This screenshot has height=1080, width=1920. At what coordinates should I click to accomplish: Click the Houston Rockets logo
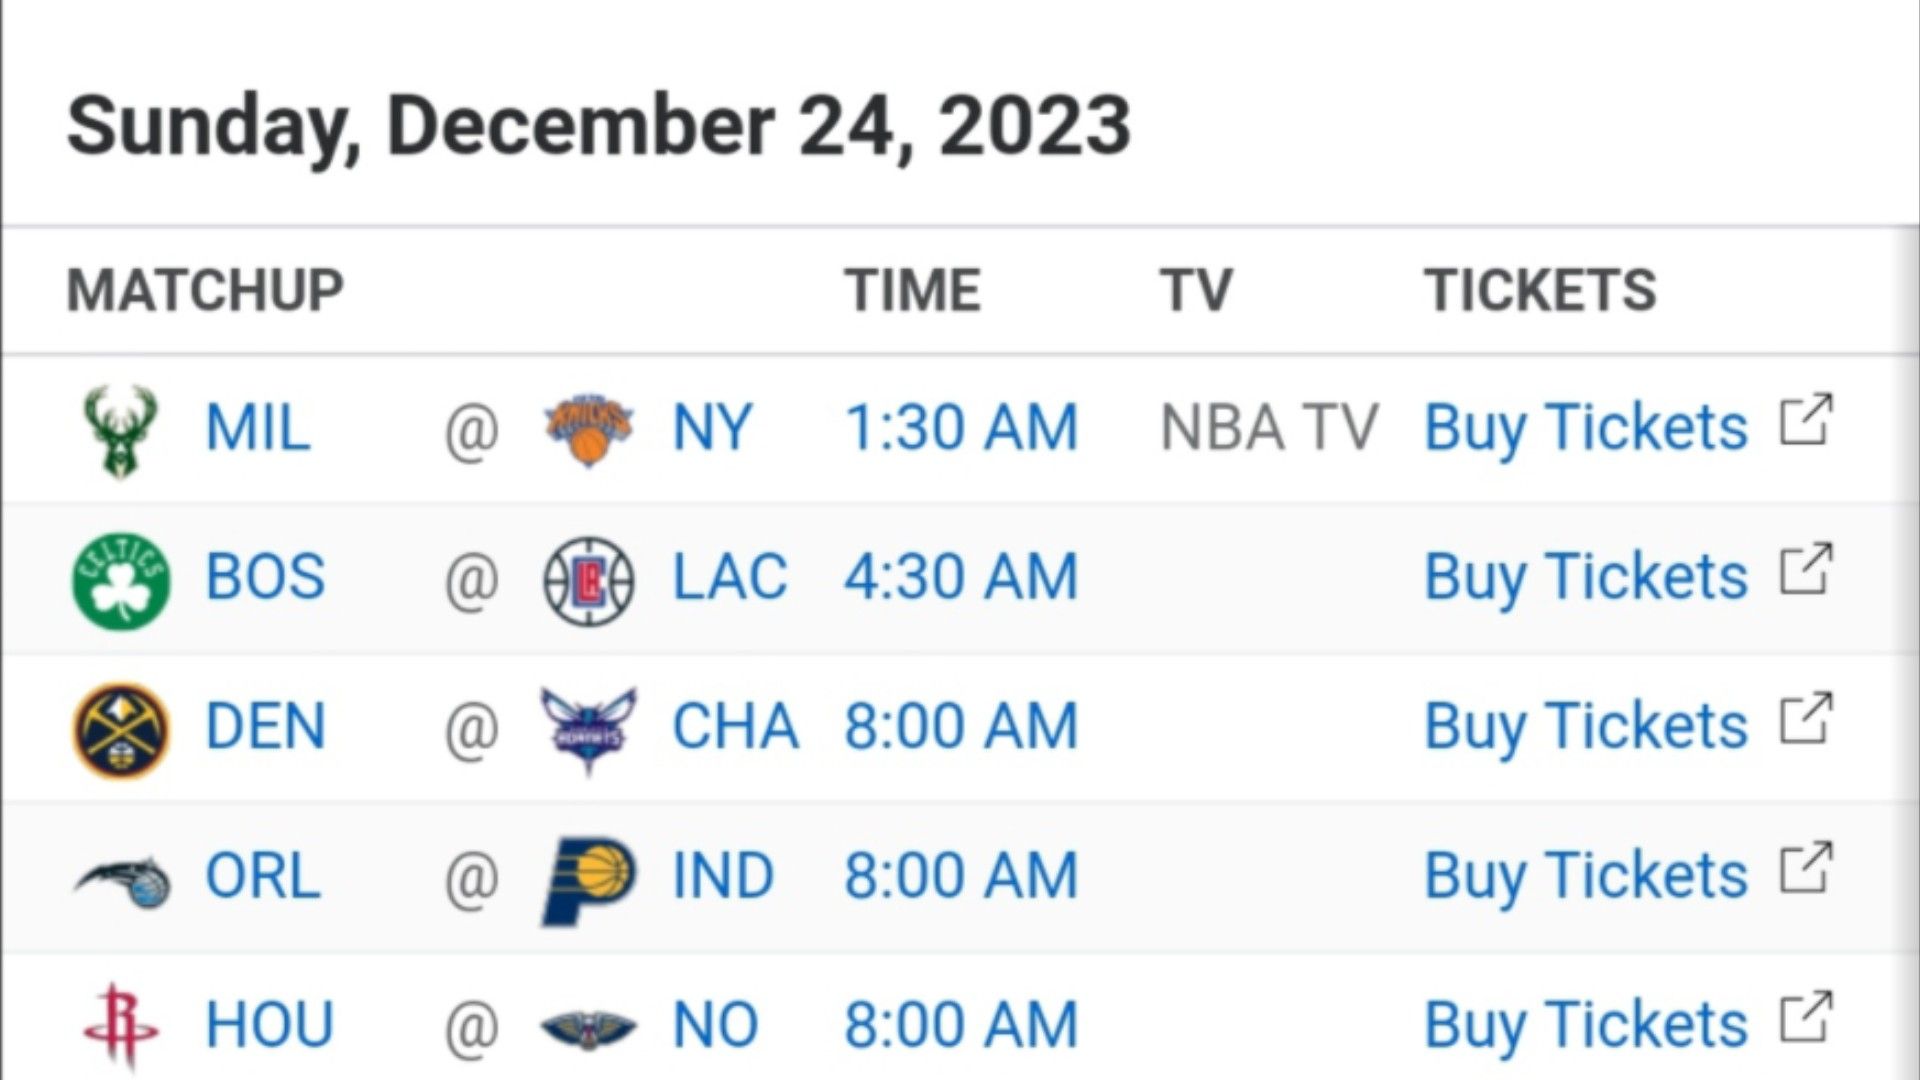coord(120,1027)
